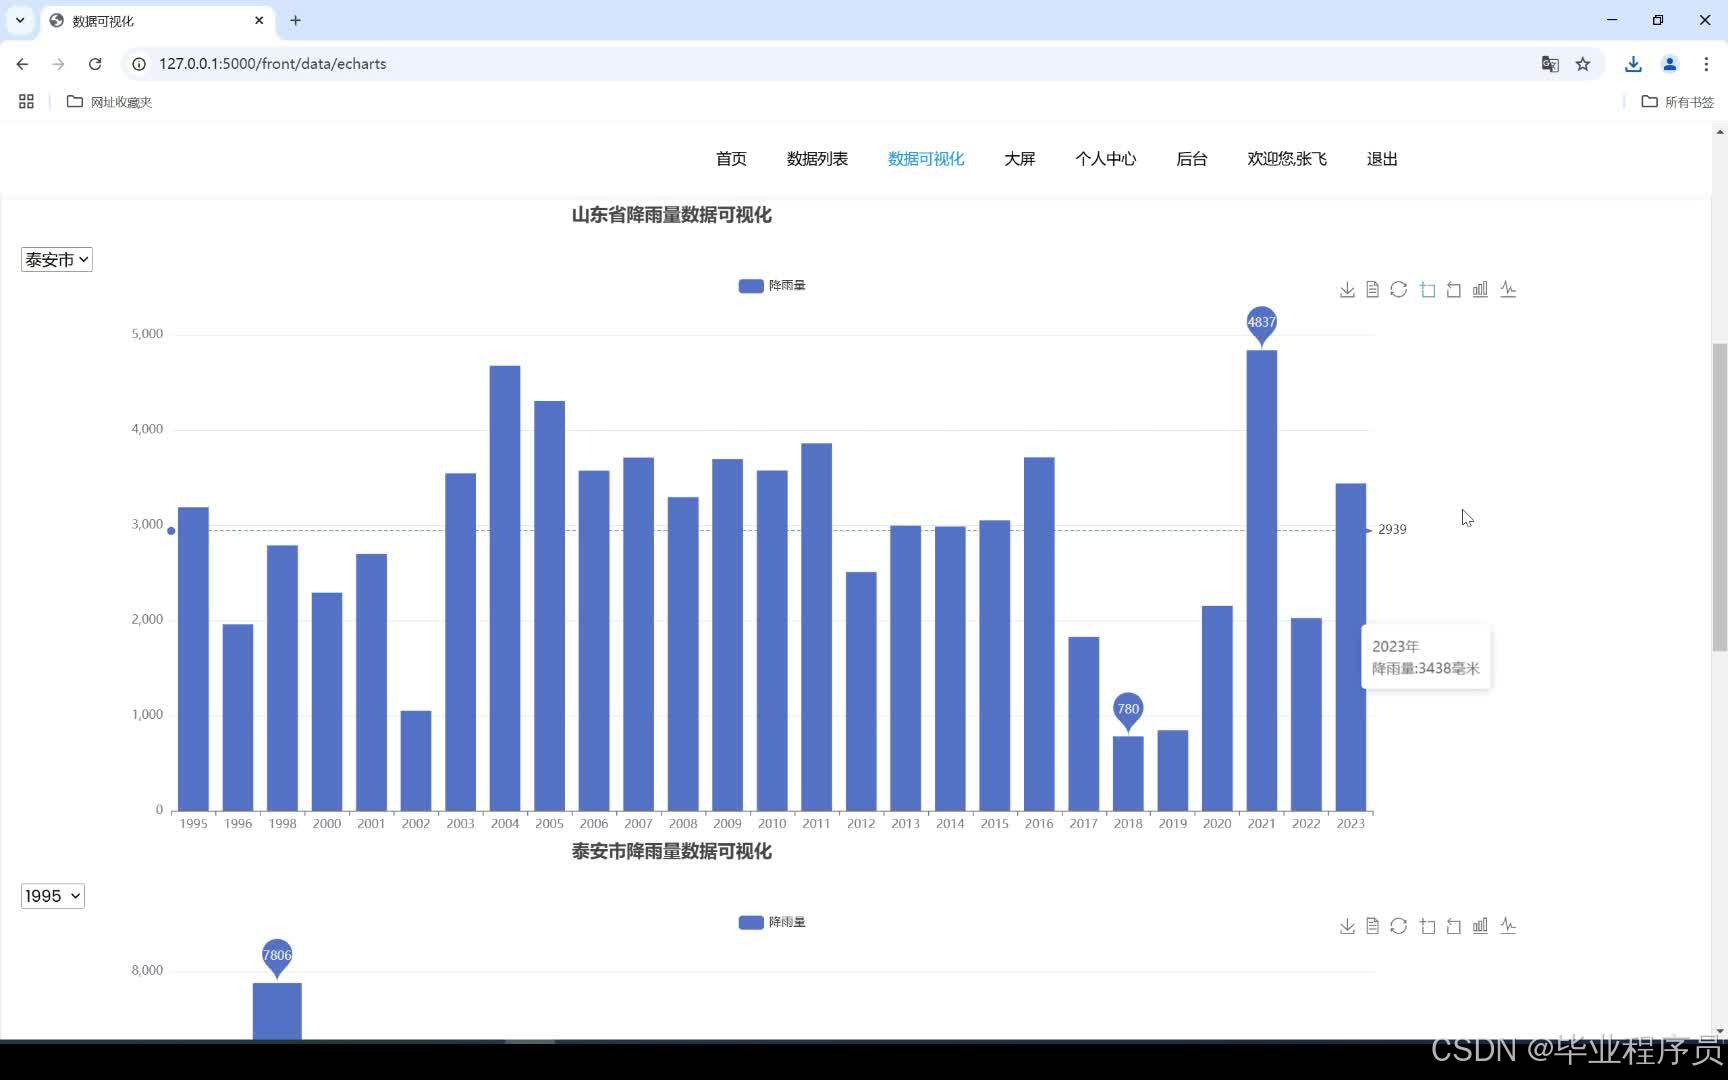This screenshot has height=1080, width=1728.
Task: Bookmark this page with the star
Action: [x=1583, y=64]
